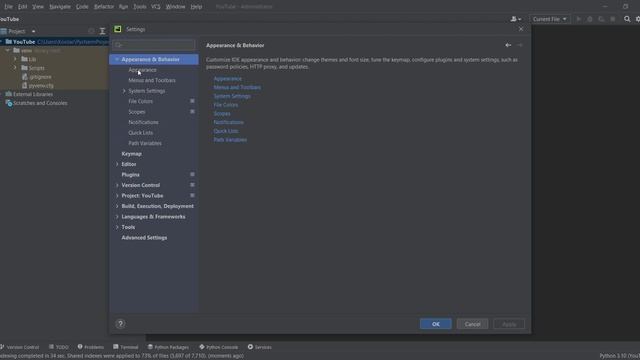
Task: Click the Search Everywhere magnifier icon
Action: click(x=627, y=19)
